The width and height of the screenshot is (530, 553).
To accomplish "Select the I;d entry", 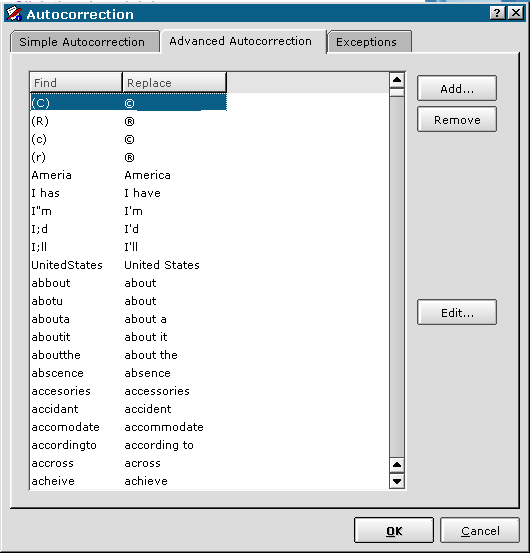I will (x=128, y=229).
